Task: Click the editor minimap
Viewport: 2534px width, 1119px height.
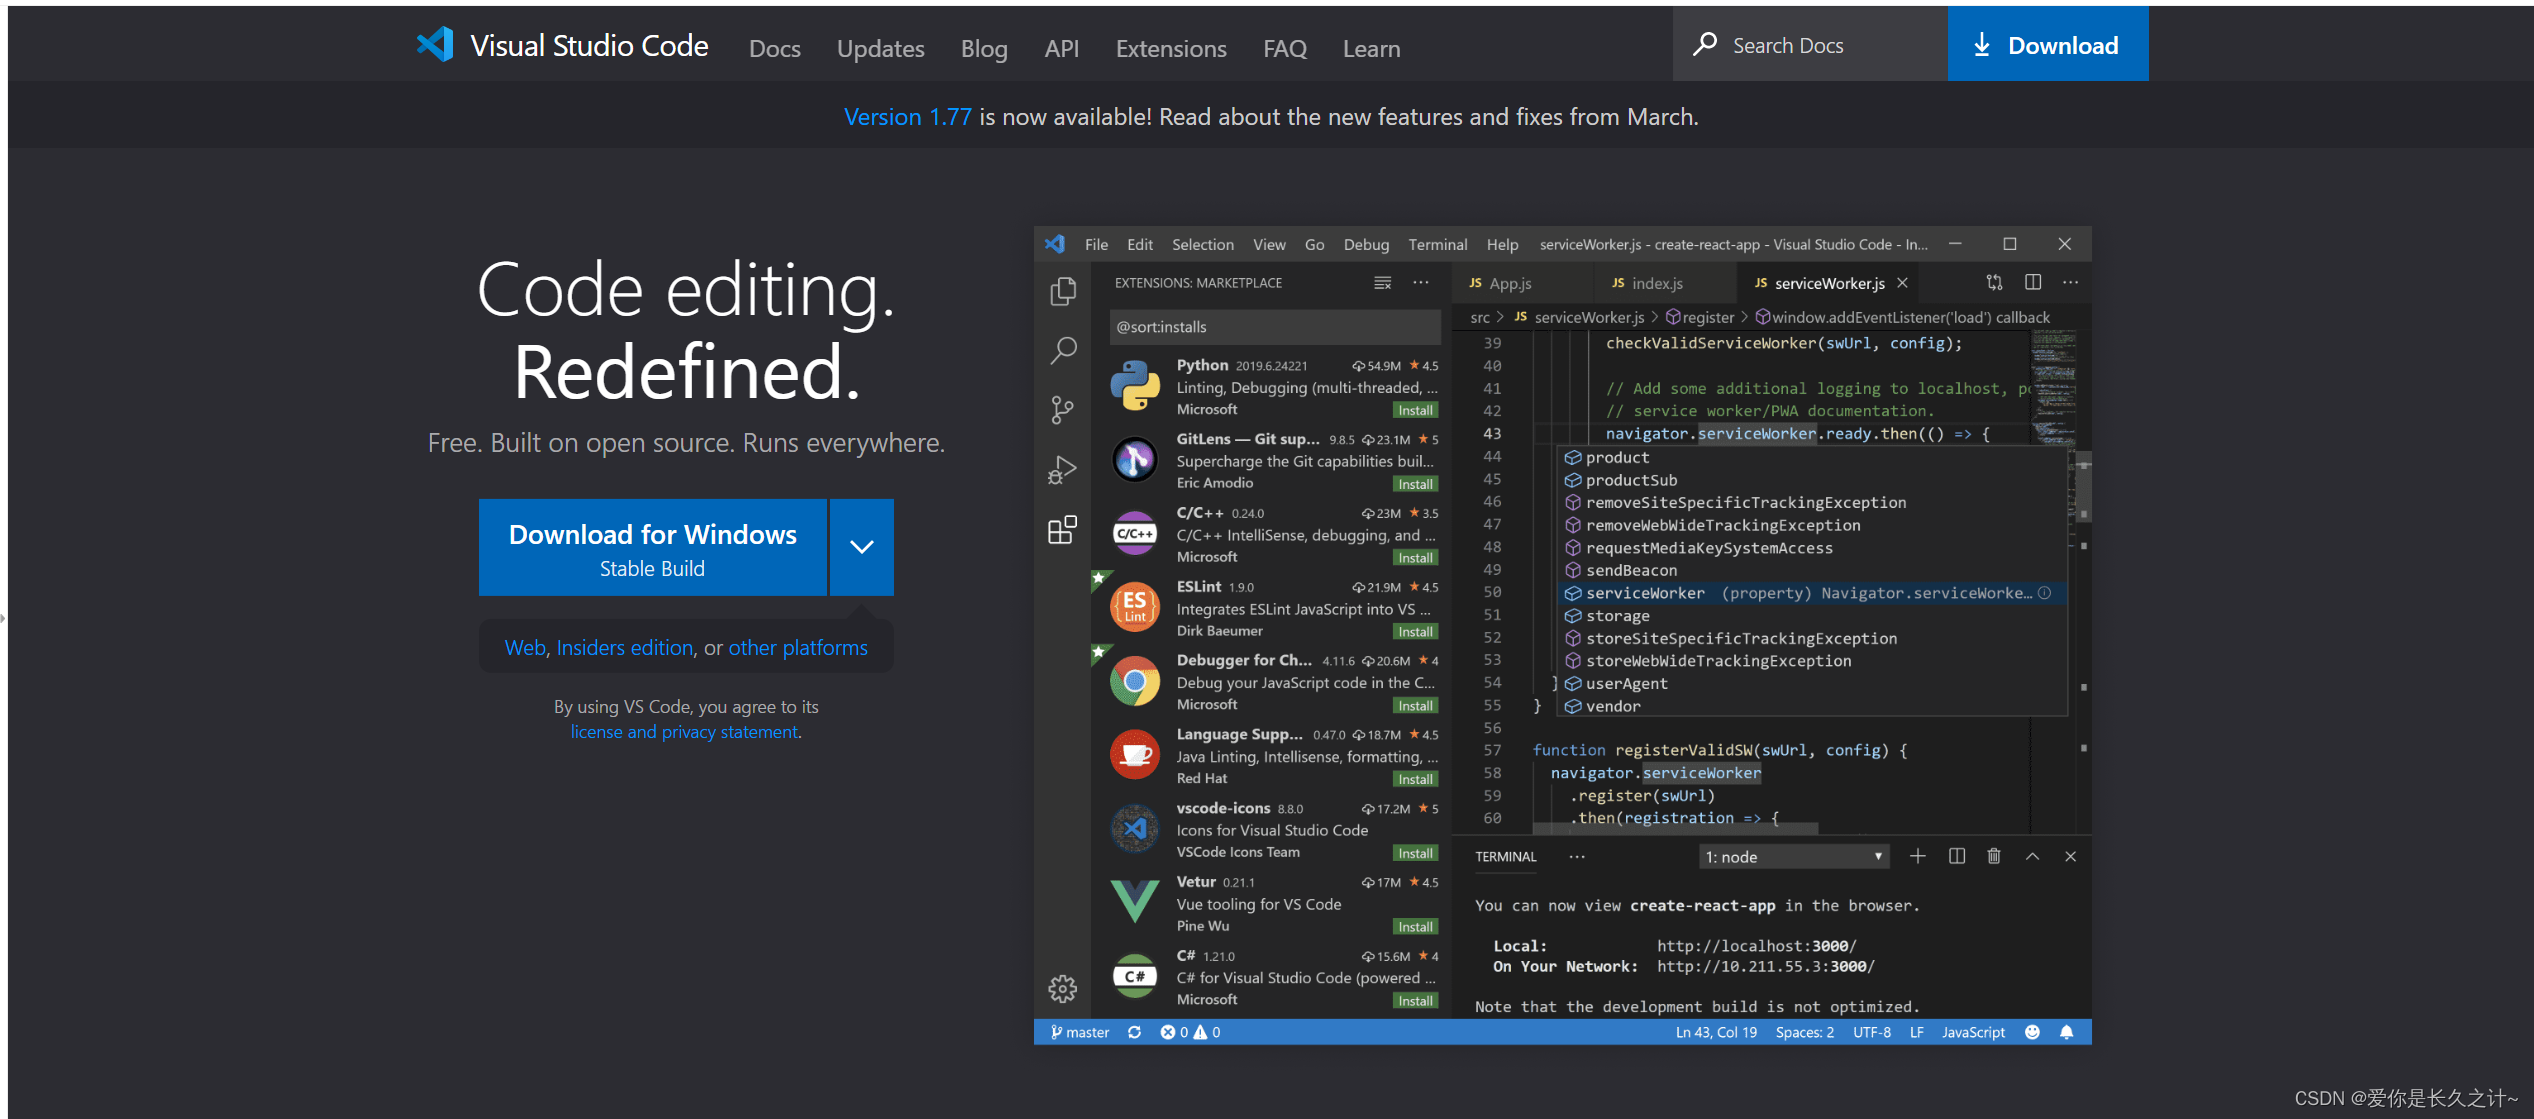Action: click(2054, 390)
